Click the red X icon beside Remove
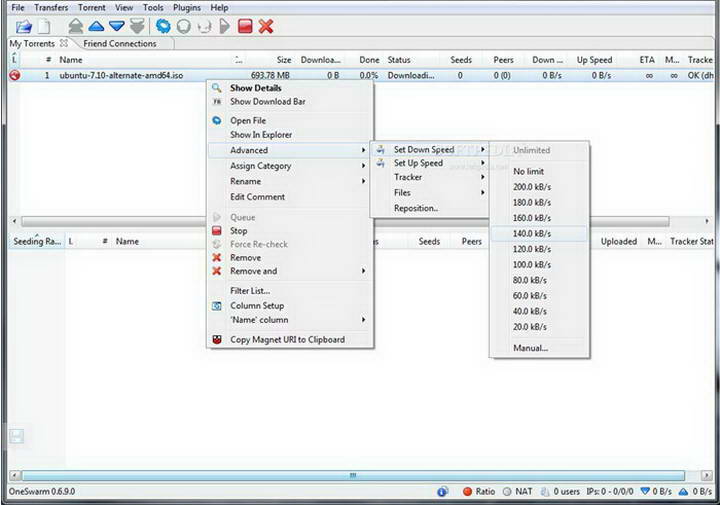Screen dimensions: 720x505 point(217,258)
